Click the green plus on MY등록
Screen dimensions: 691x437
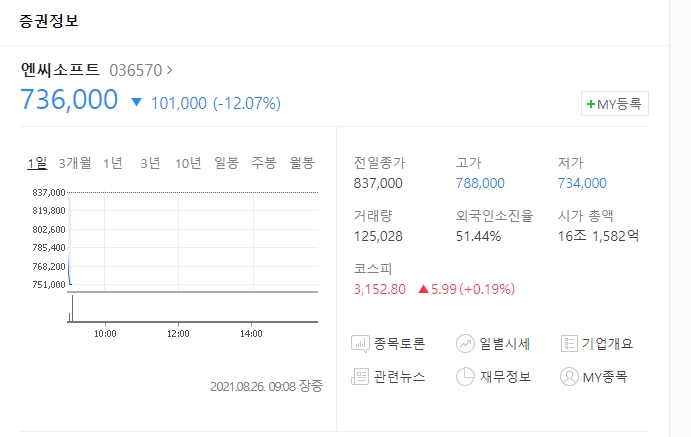point(590,104)
